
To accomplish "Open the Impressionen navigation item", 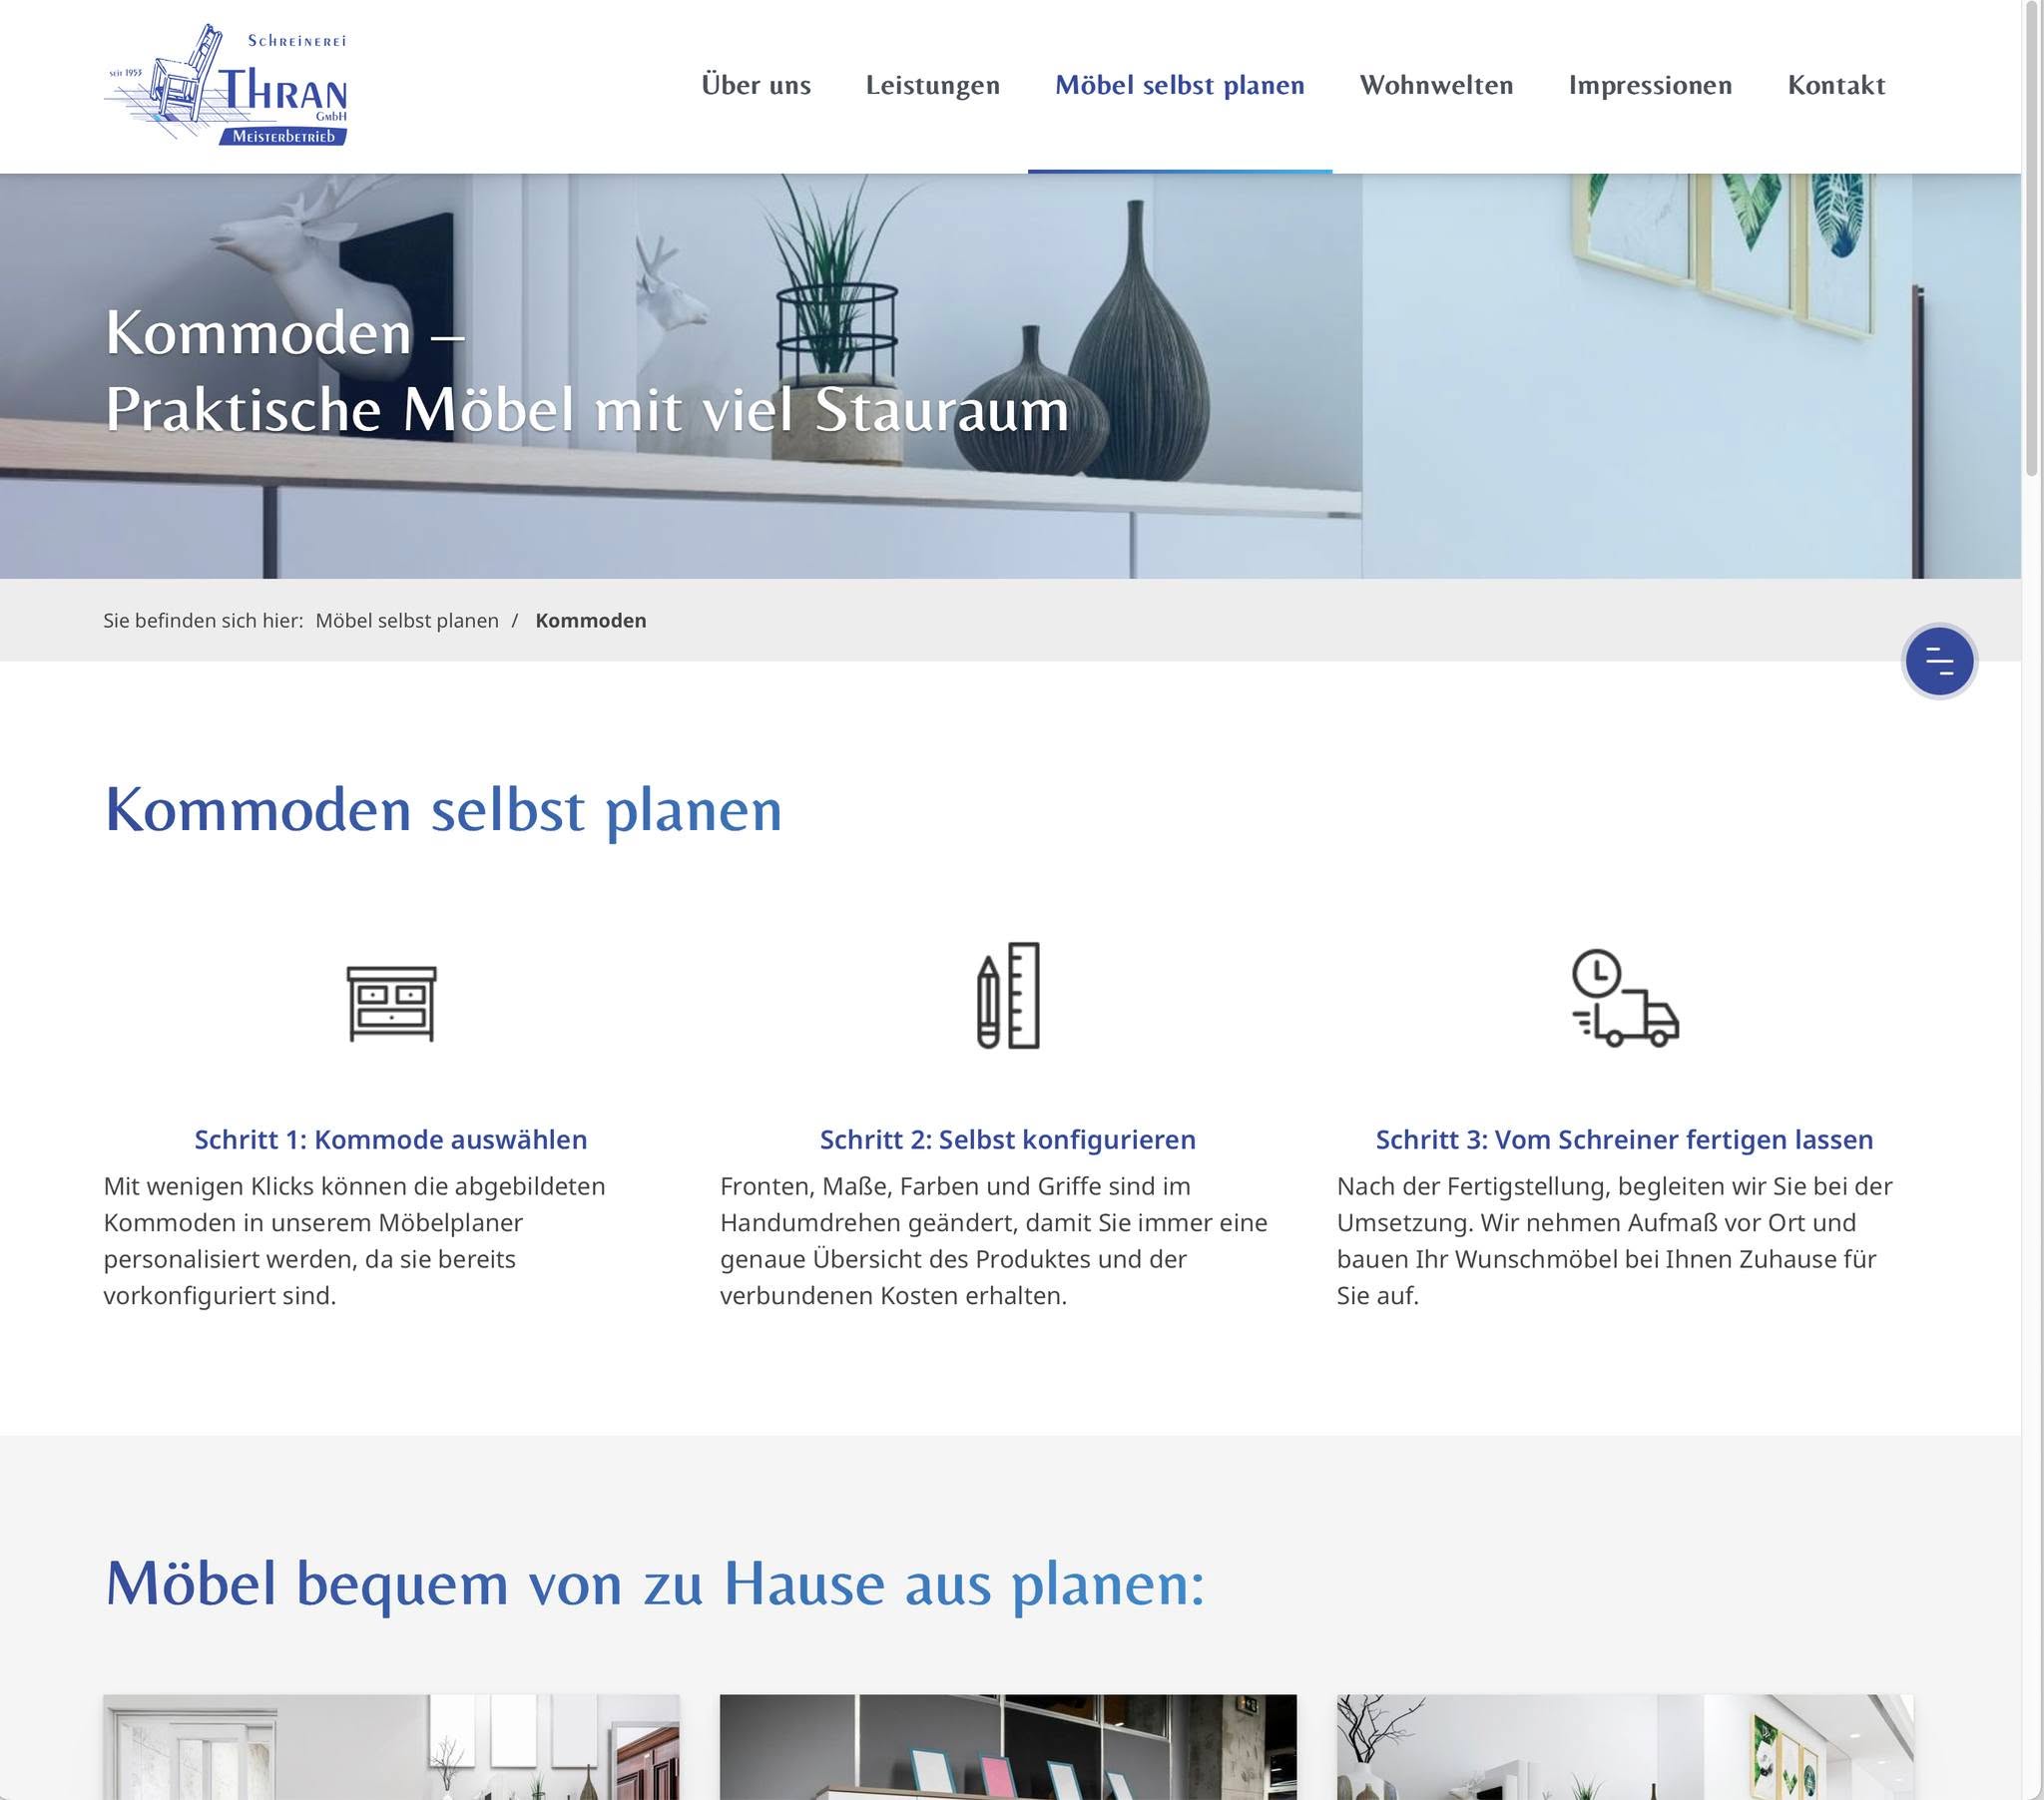I will (1649, 85).
